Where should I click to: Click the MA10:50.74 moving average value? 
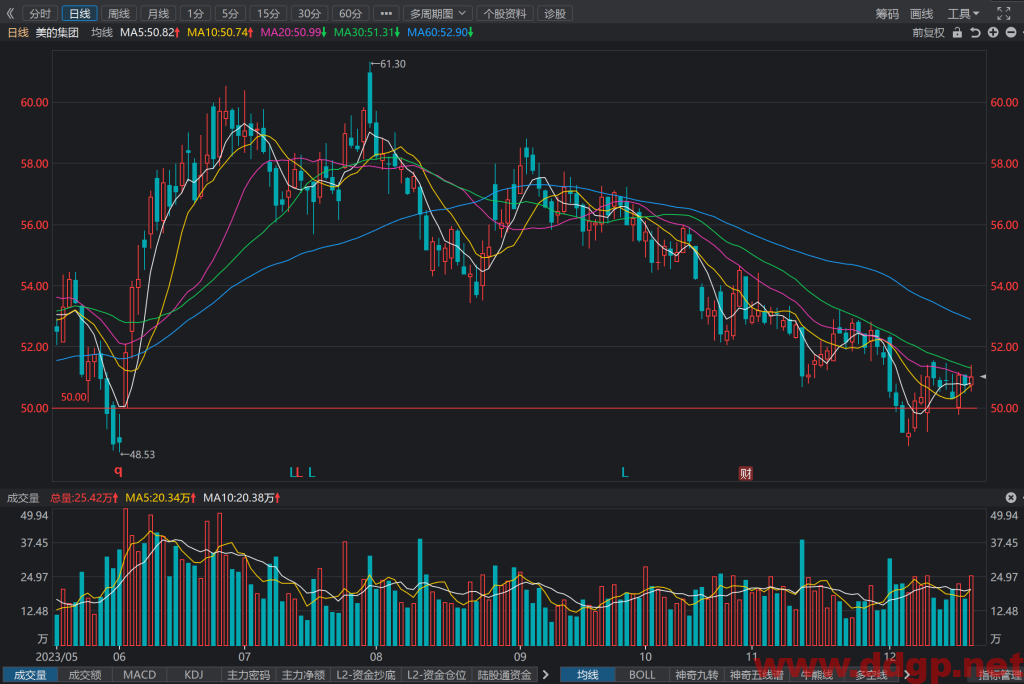tap(220, 32)
